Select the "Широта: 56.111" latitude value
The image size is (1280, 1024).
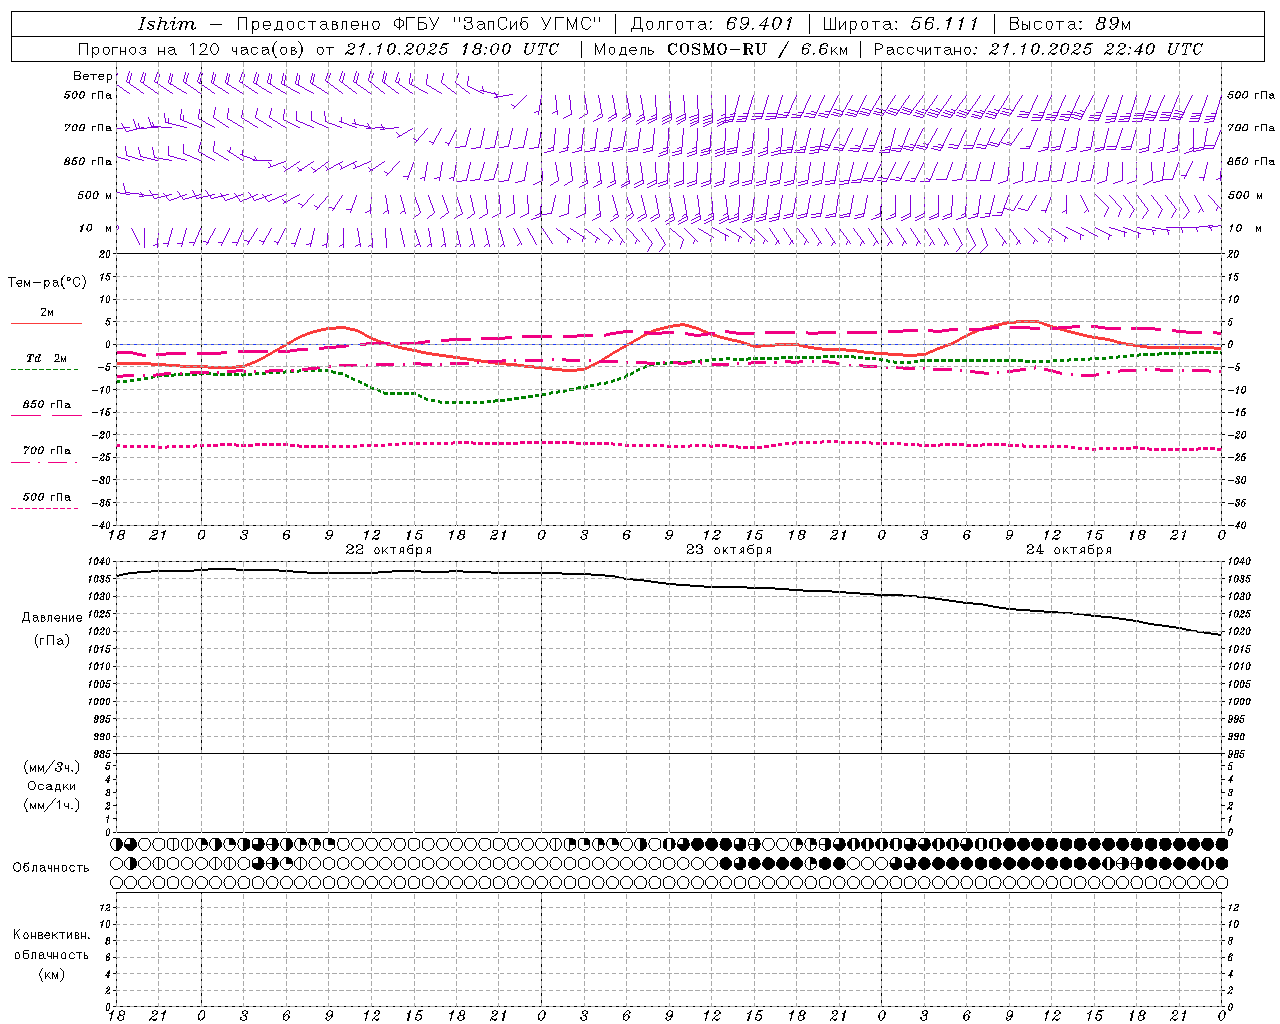click(900, 24)
